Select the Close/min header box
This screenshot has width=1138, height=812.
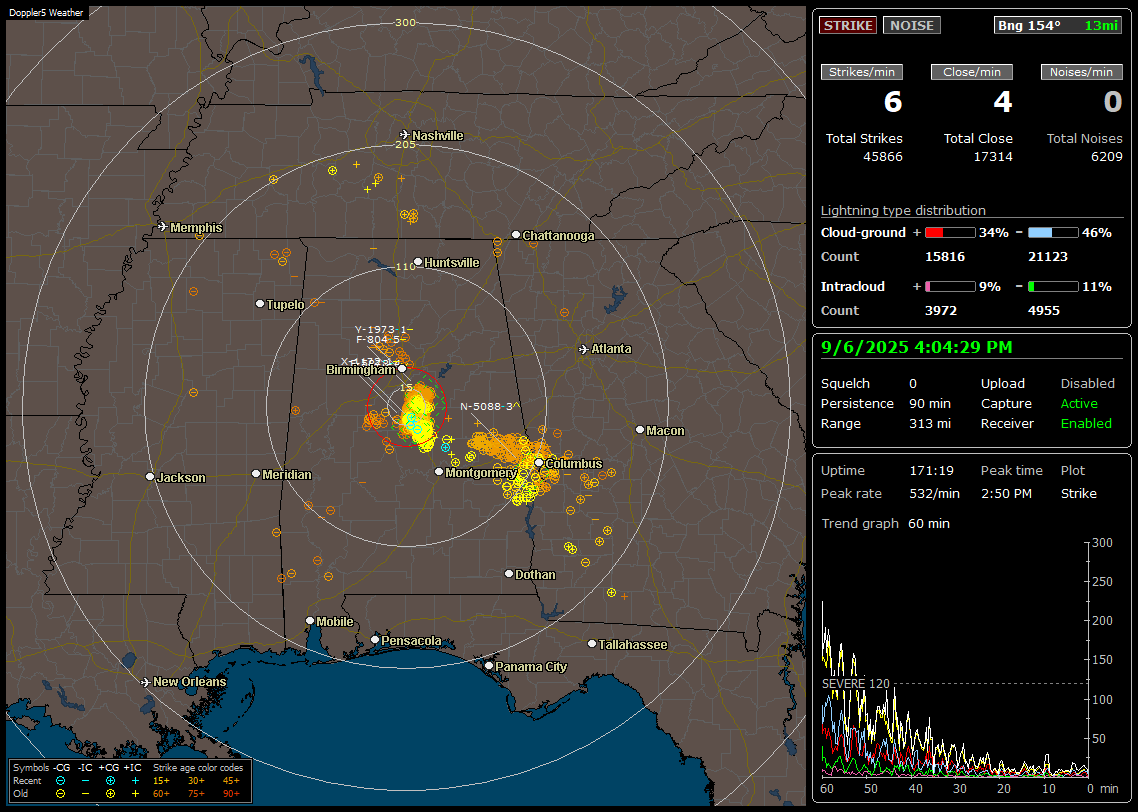972,72
